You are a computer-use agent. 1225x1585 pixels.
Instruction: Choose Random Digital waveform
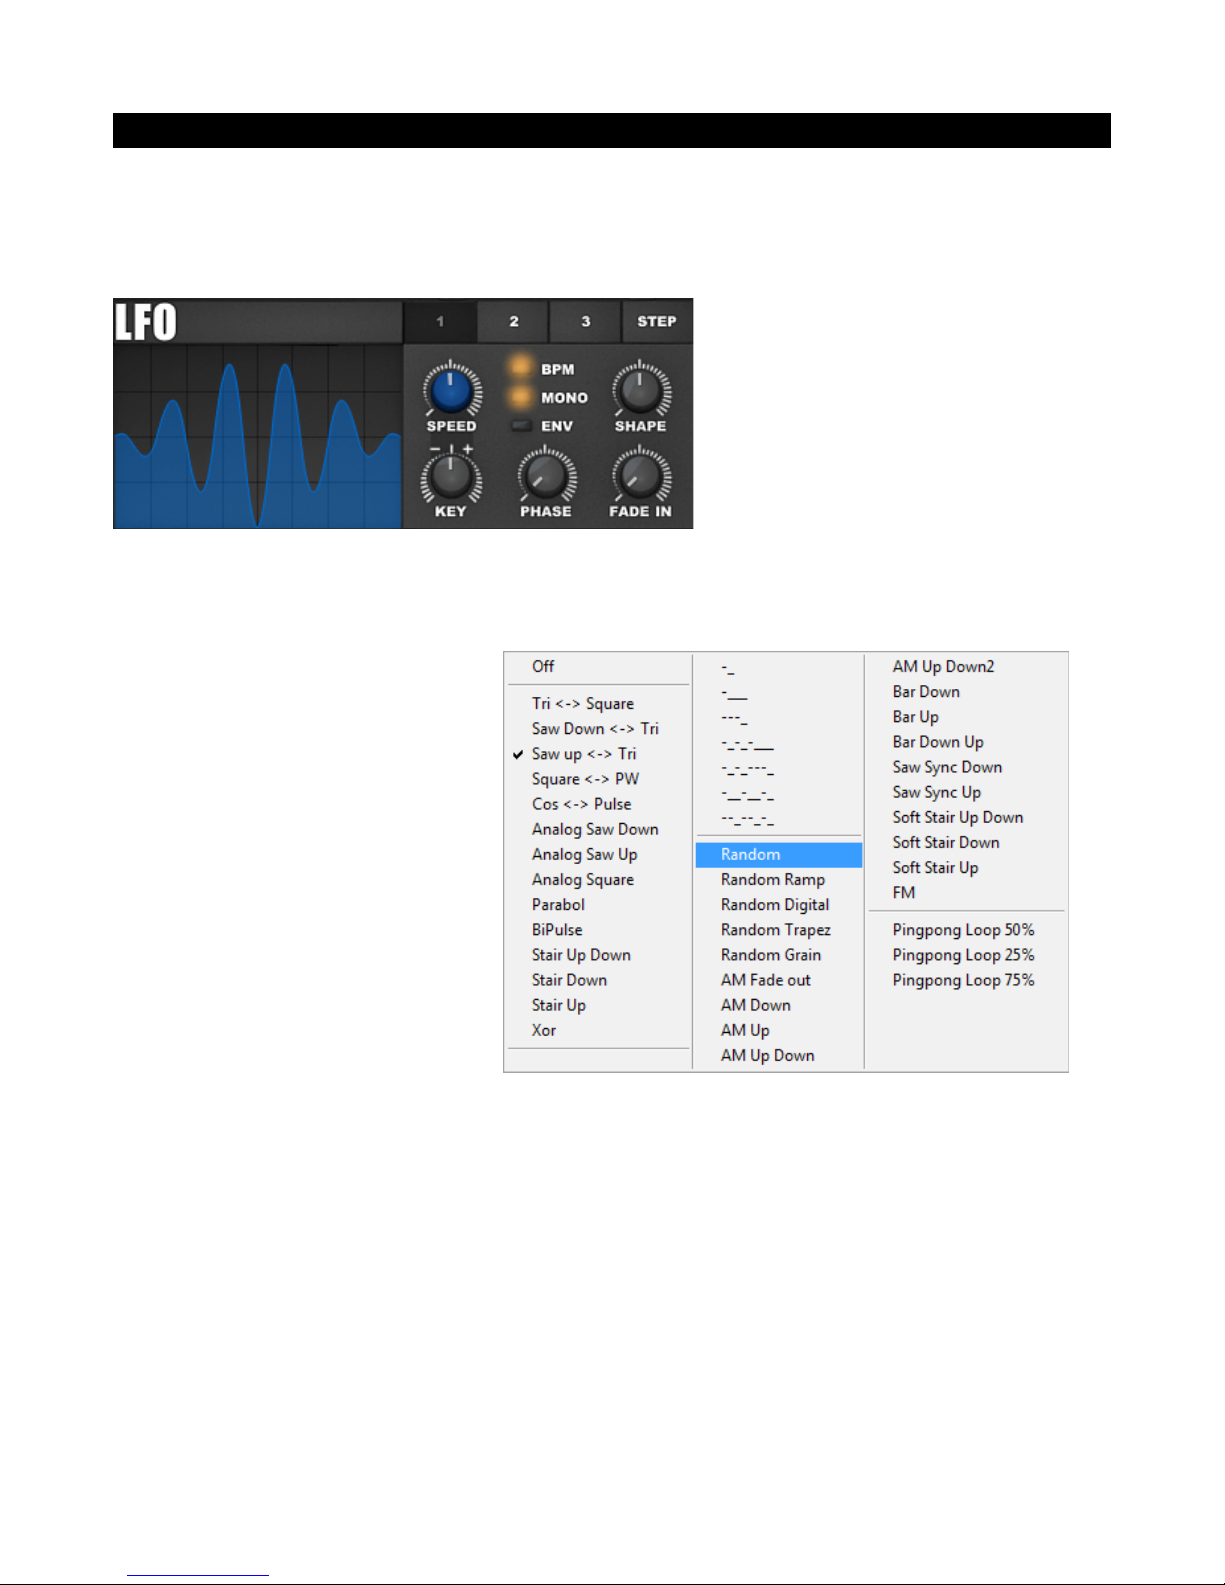pos(775,905)
